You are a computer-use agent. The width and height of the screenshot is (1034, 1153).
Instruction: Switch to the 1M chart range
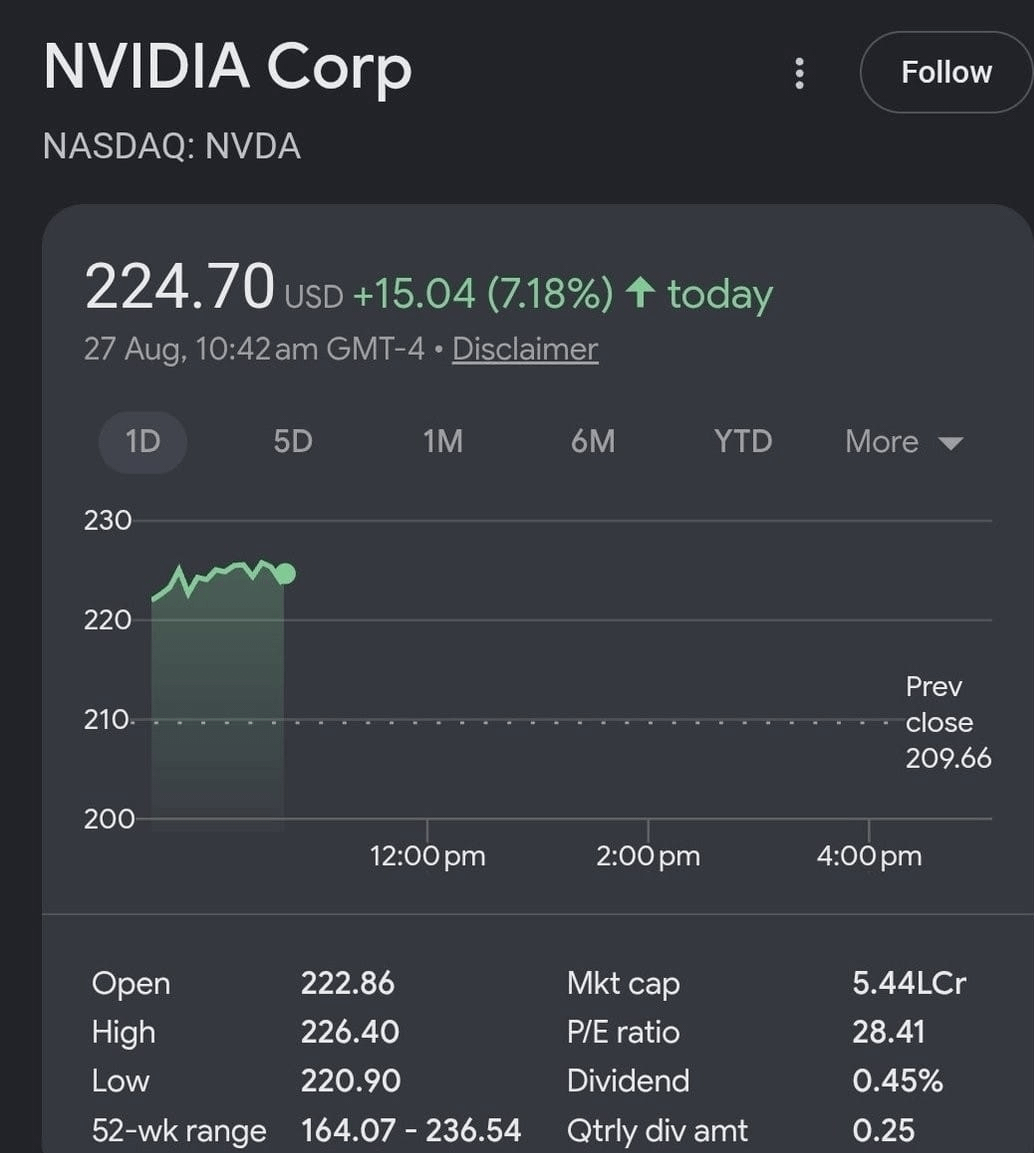443,442
